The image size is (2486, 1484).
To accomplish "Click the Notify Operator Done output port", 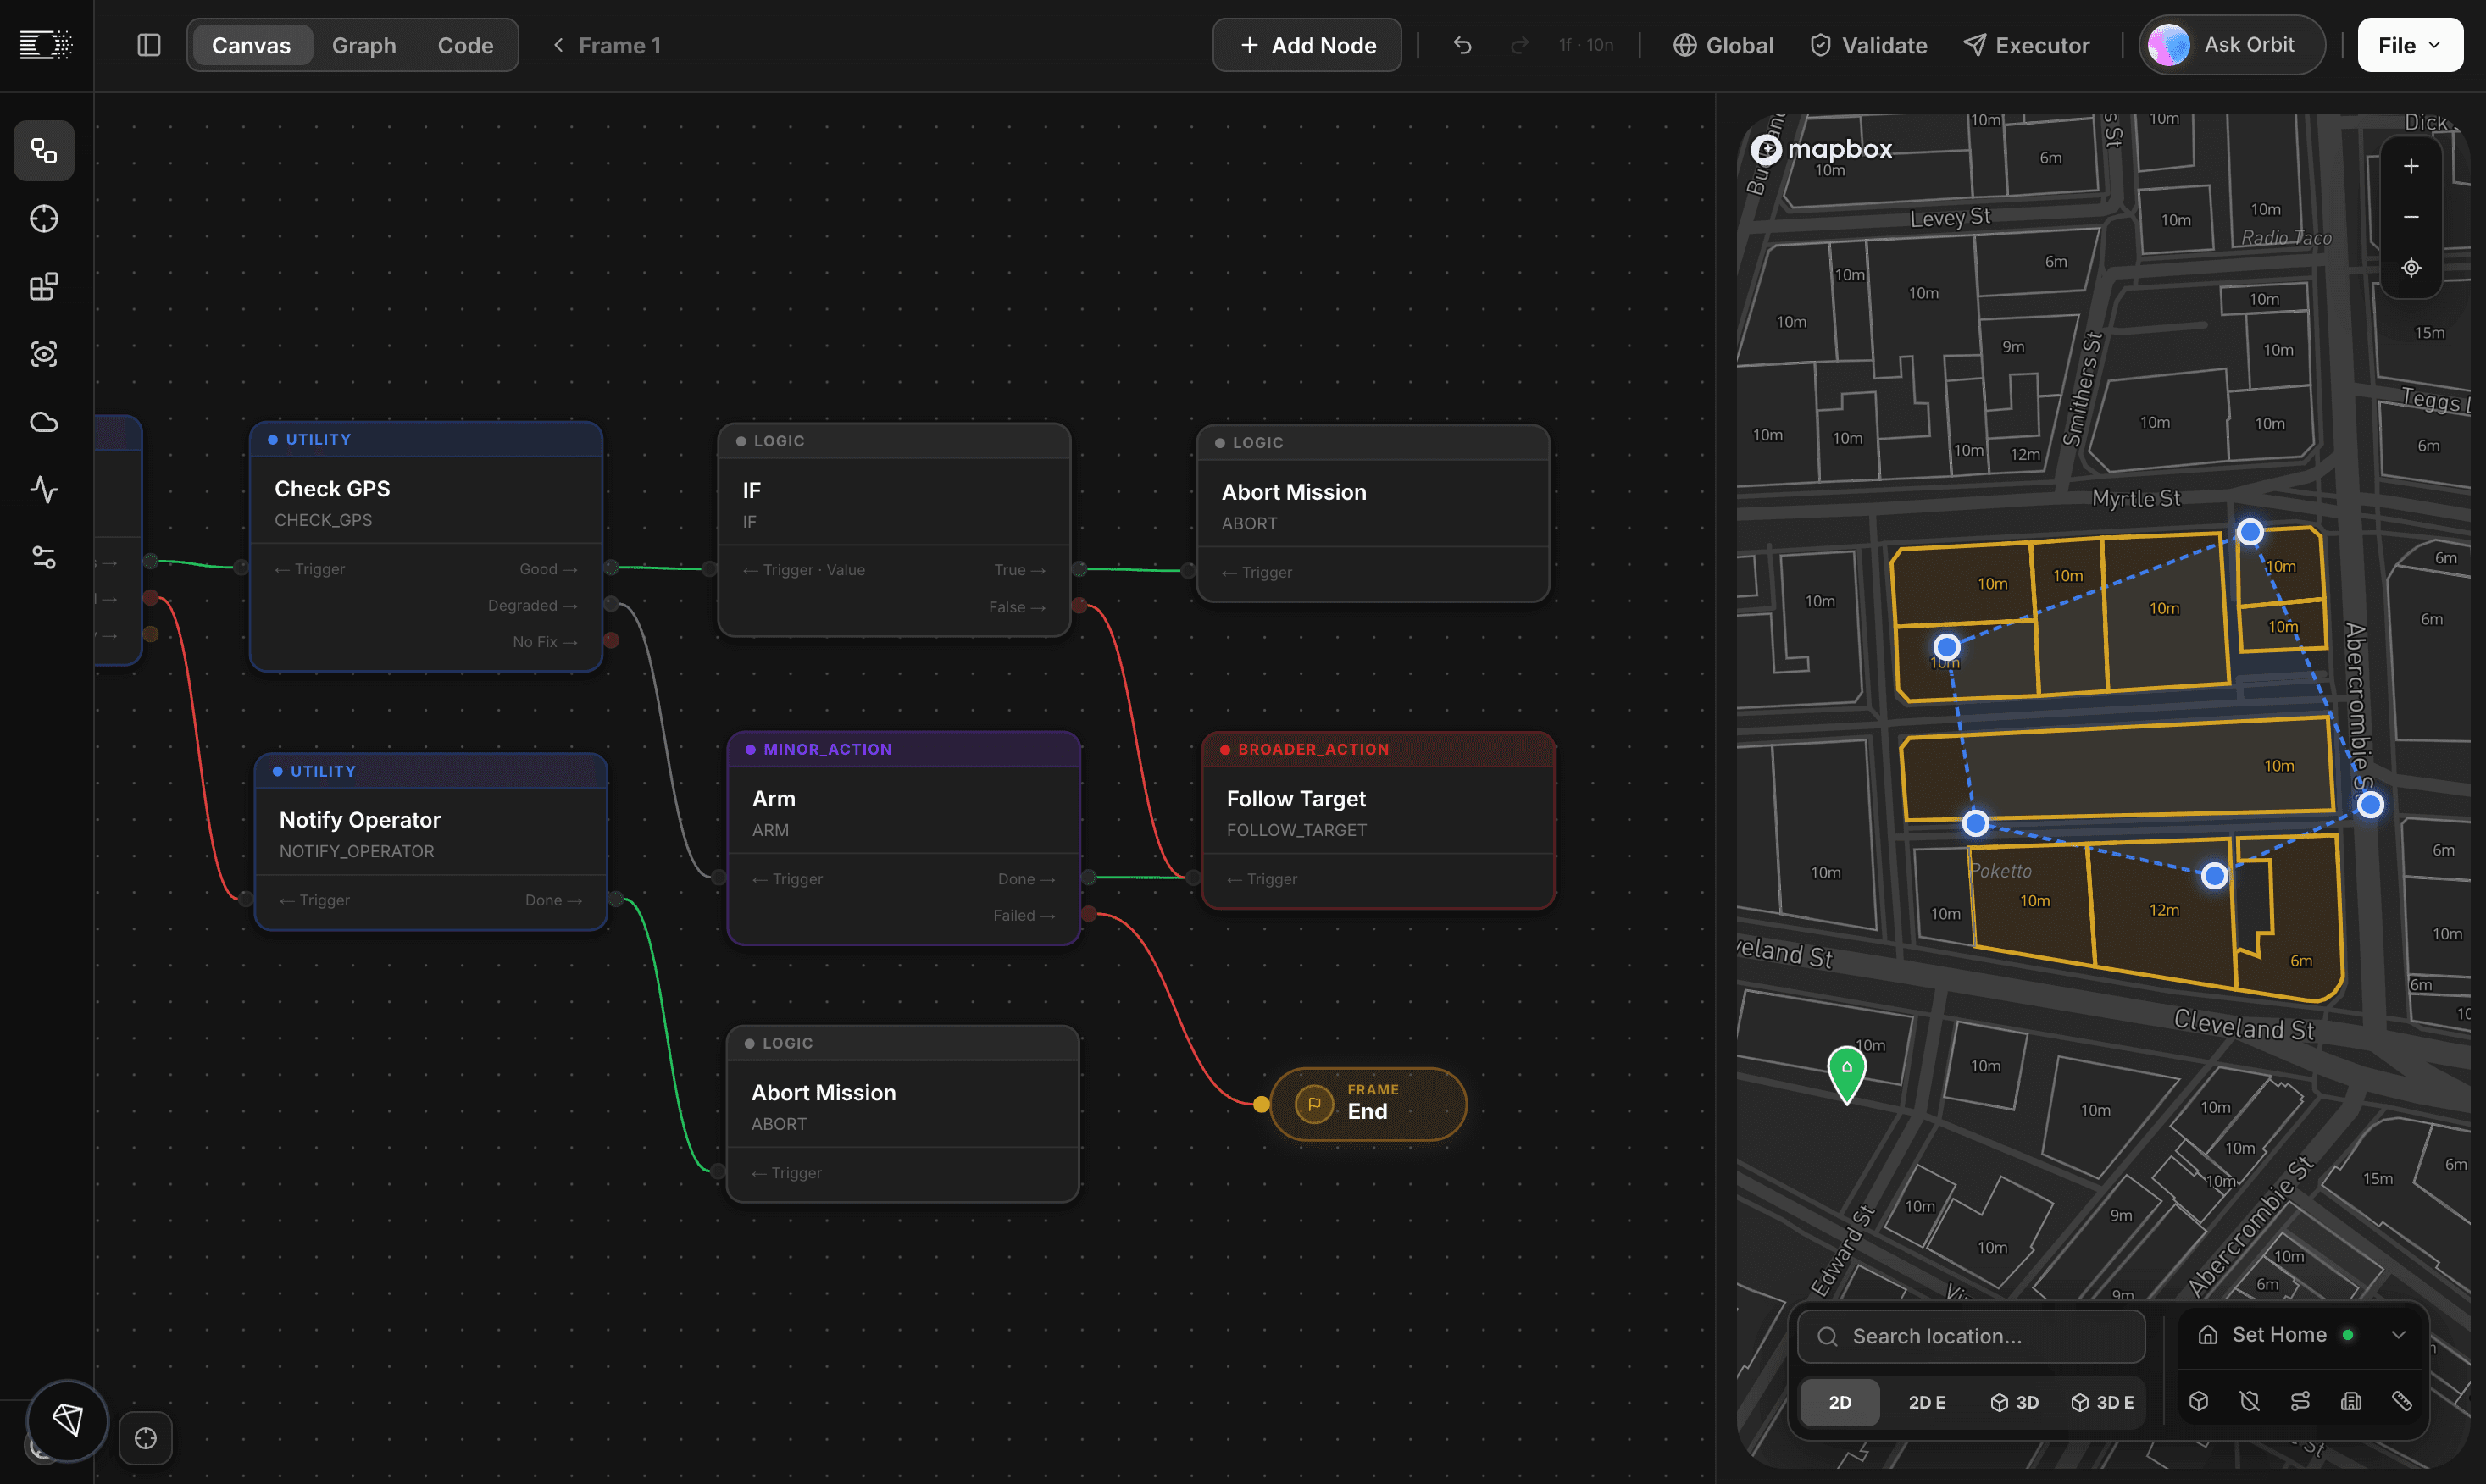I will [616, 899].
